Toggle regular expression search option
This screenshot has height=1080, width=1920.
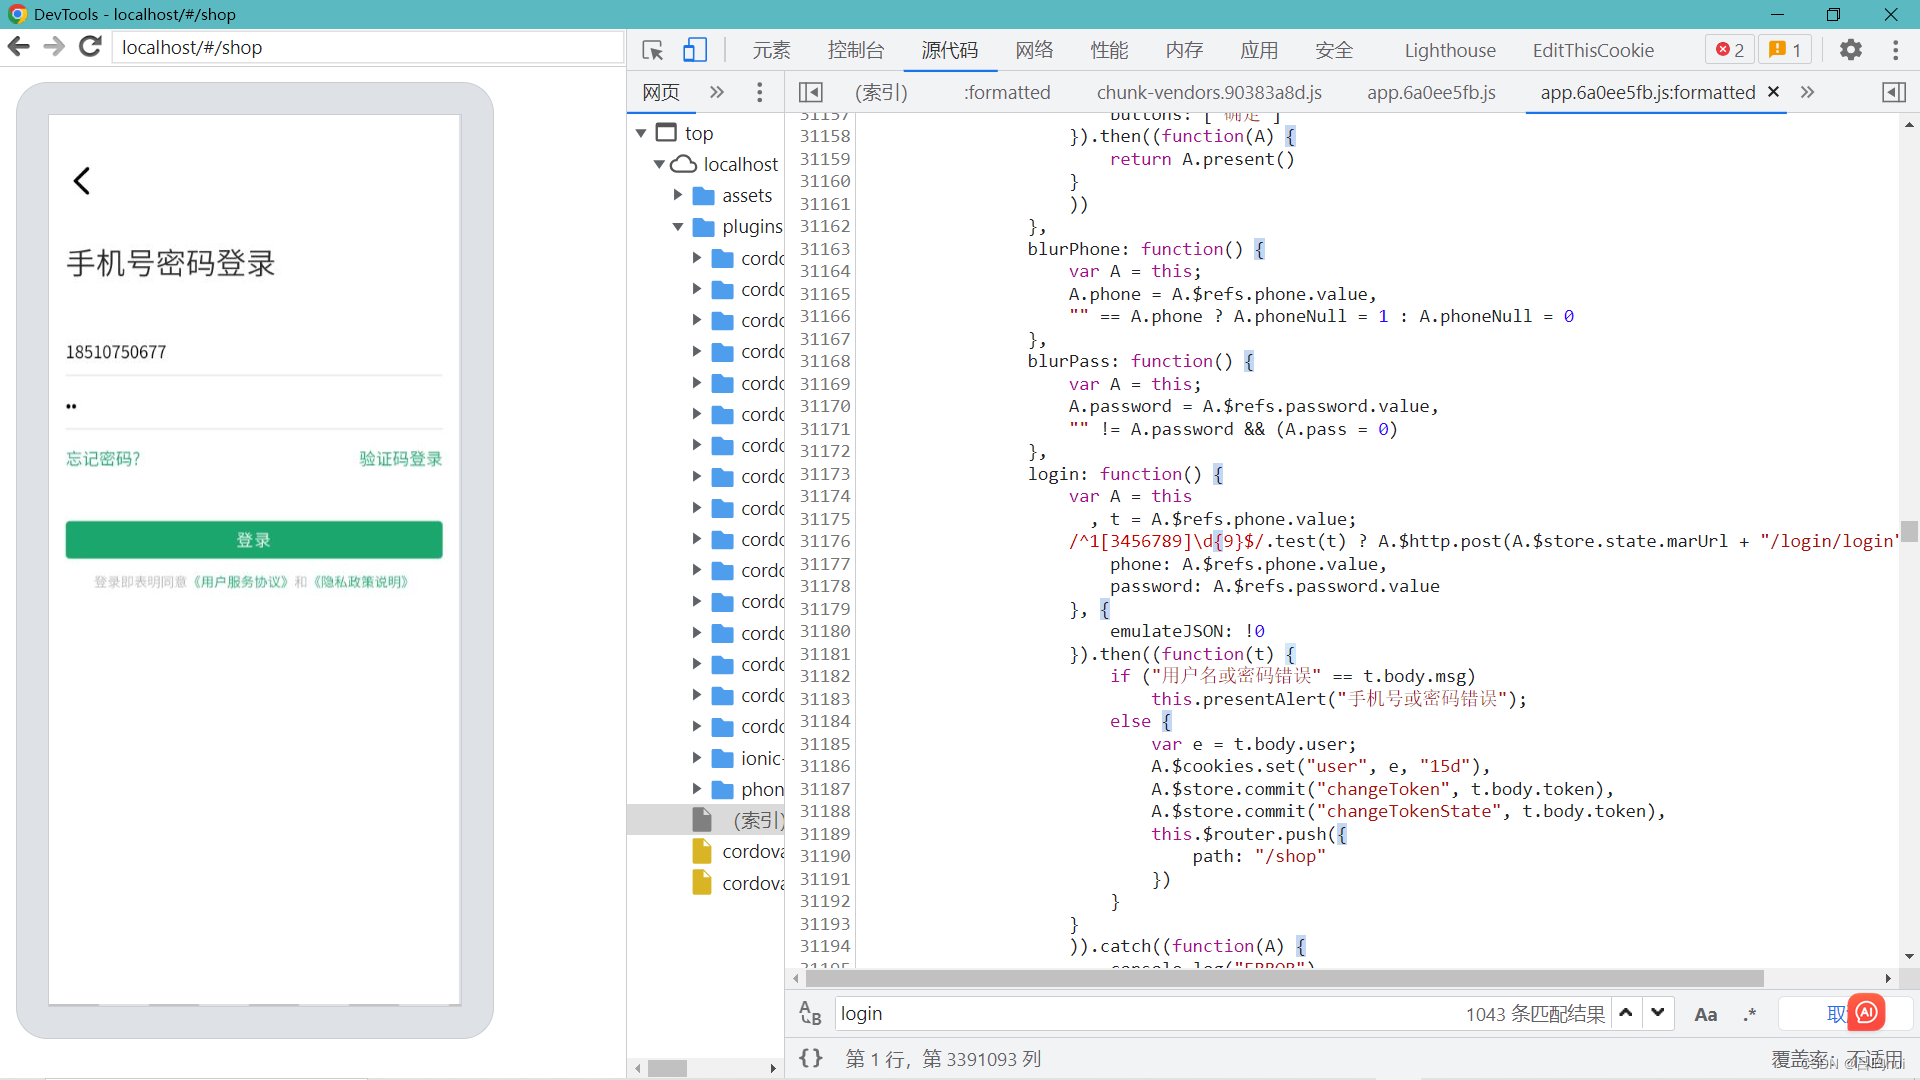click(1750, 1014)
